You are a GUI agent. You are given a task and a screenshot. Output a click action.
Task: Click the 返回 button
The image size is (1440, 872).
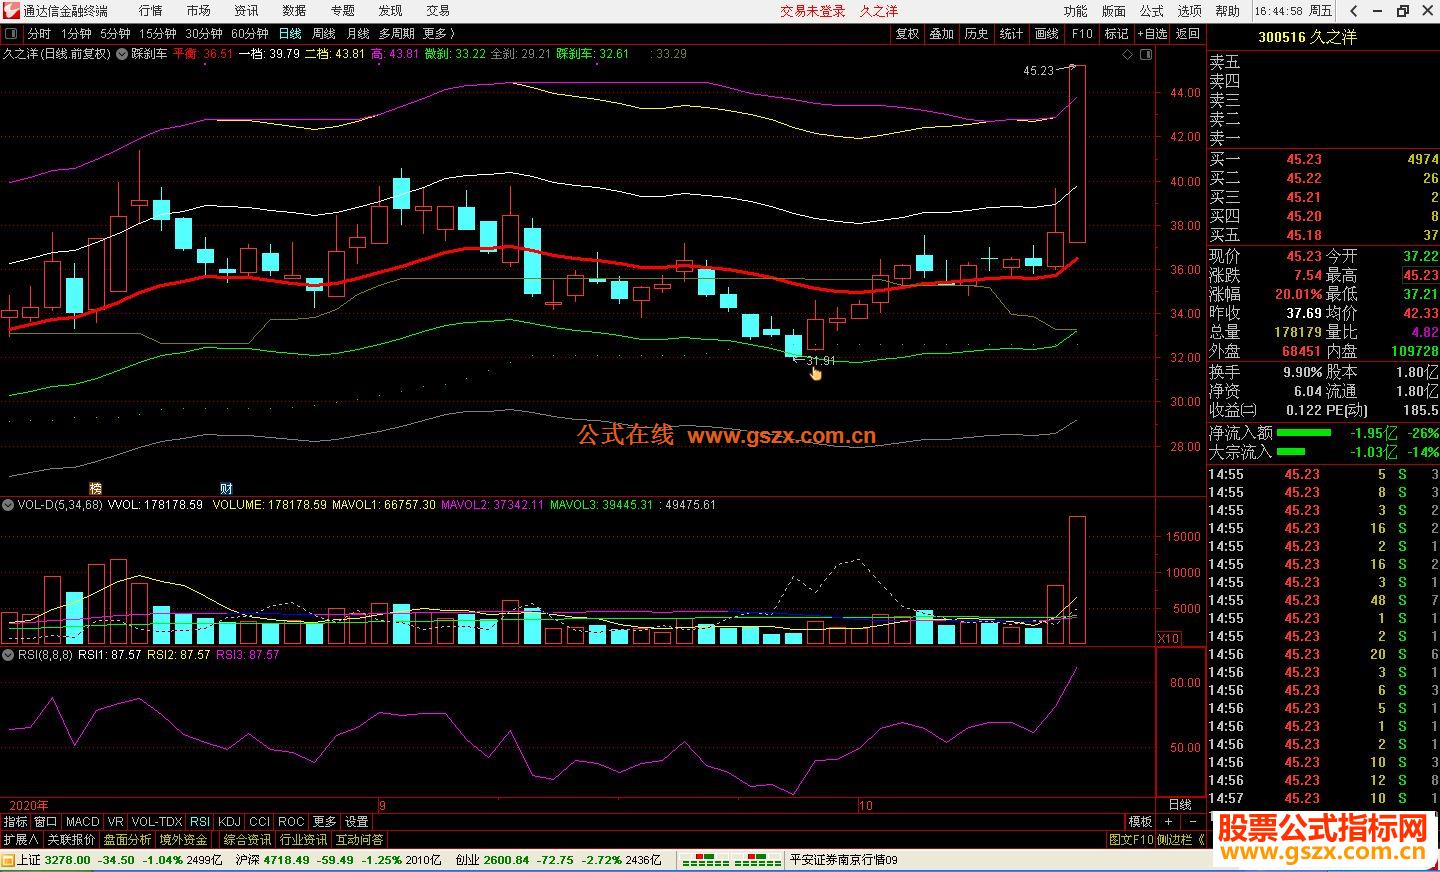[1187, 34]
